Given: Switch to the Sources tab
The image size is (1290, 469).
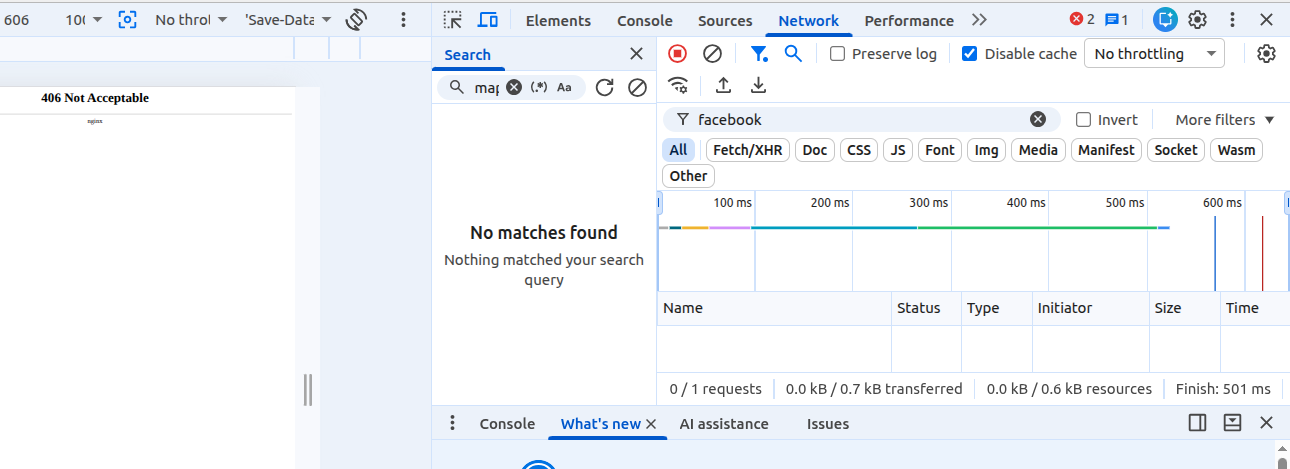Looking at the screenshot, I should tap(725, 20).
